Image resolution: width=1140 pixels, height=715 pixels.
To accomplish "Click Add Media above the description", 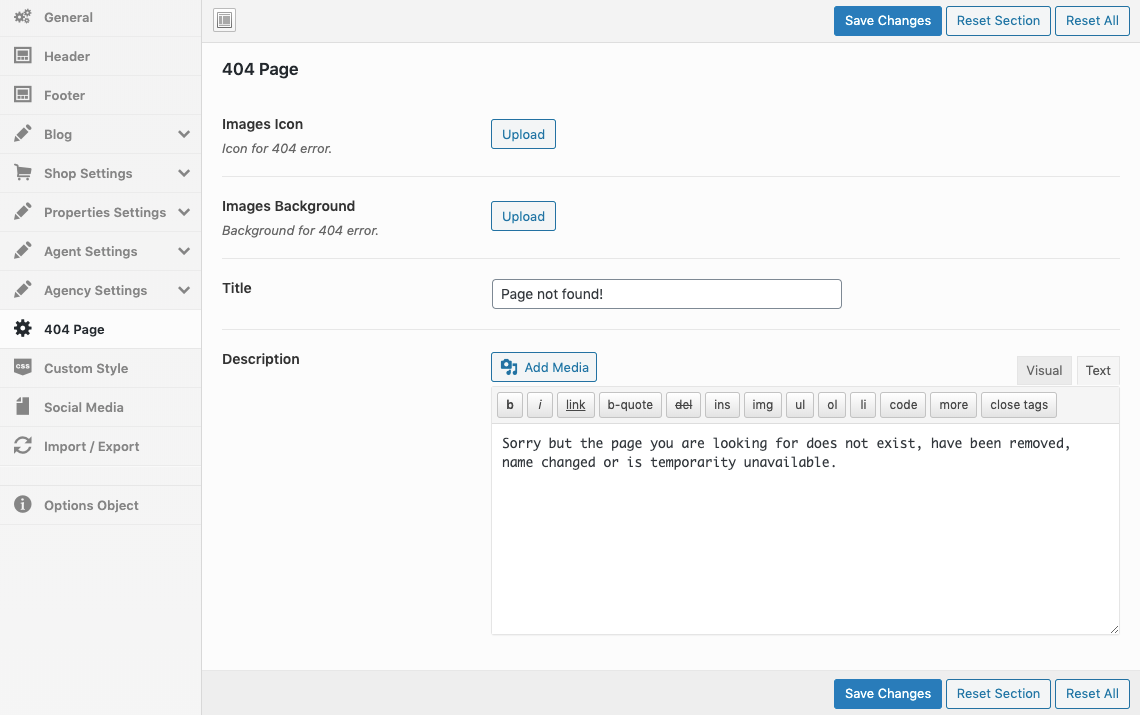I will click(x=544, y=367).
